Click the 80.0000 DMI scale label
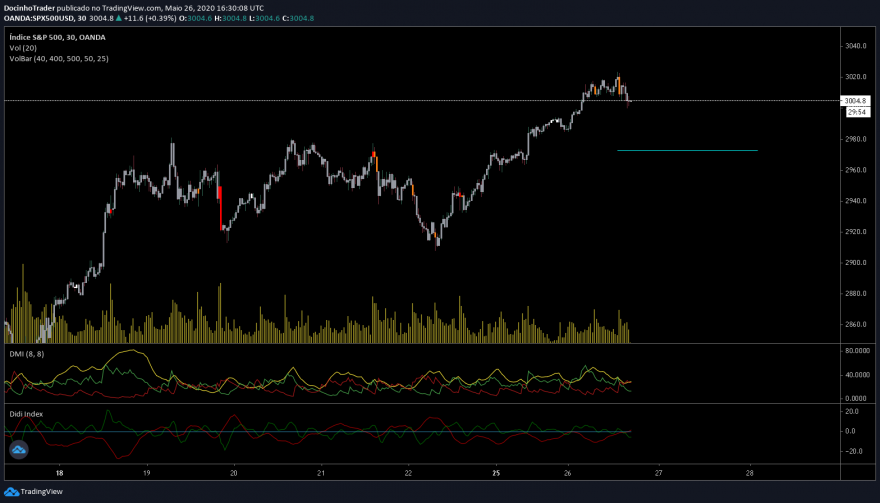Viewport: 880px width, 503px height. [857, 351]
